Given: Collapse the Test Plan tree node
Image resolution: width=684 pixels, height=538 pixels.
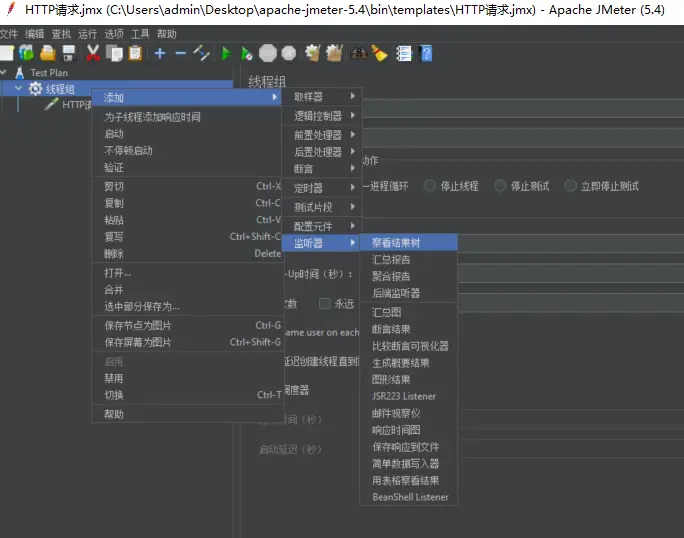Looking at the screenshot, I should (5, 73).
